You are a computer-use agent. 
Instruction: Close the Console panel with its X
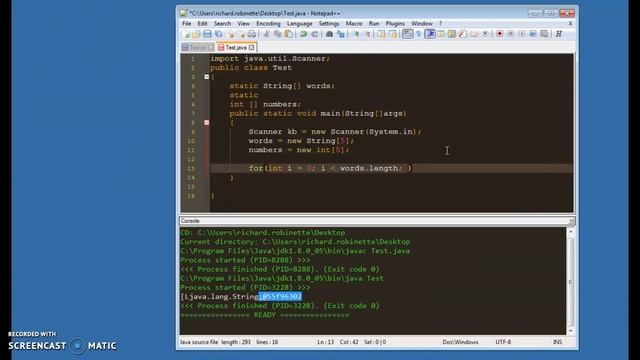coord(571,221)
